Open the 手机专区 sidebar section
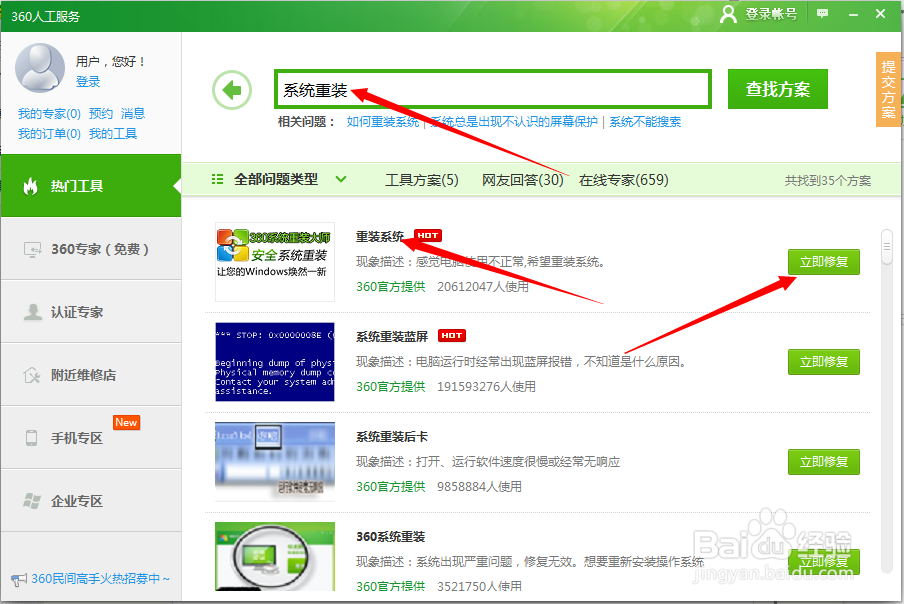This screenshot has height=604, width=904. [x=91, y=437]
